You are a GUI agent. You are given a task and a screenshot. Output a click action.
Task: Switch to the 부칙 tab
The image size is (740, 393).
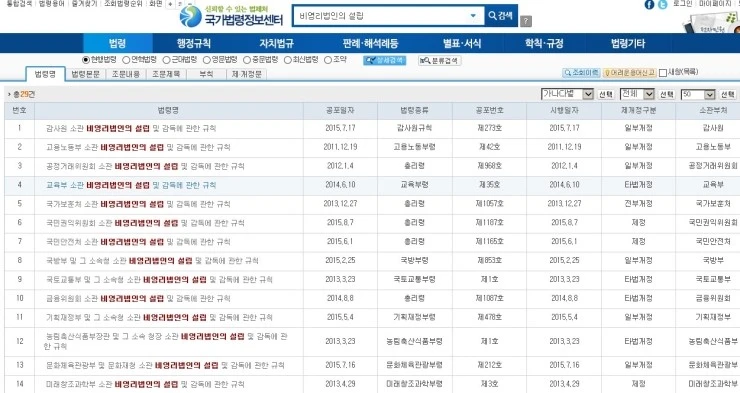(x=206, y=75)
